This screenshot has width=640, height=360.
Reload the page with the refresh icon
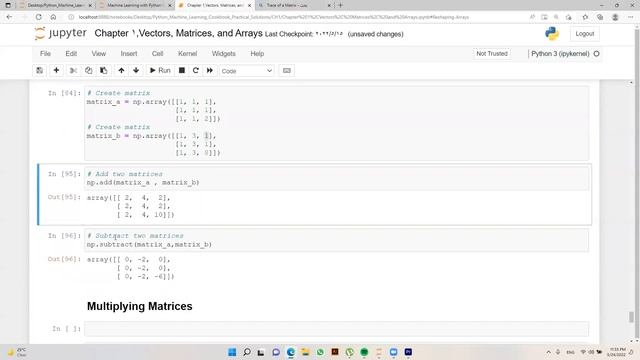coord(38,17)
